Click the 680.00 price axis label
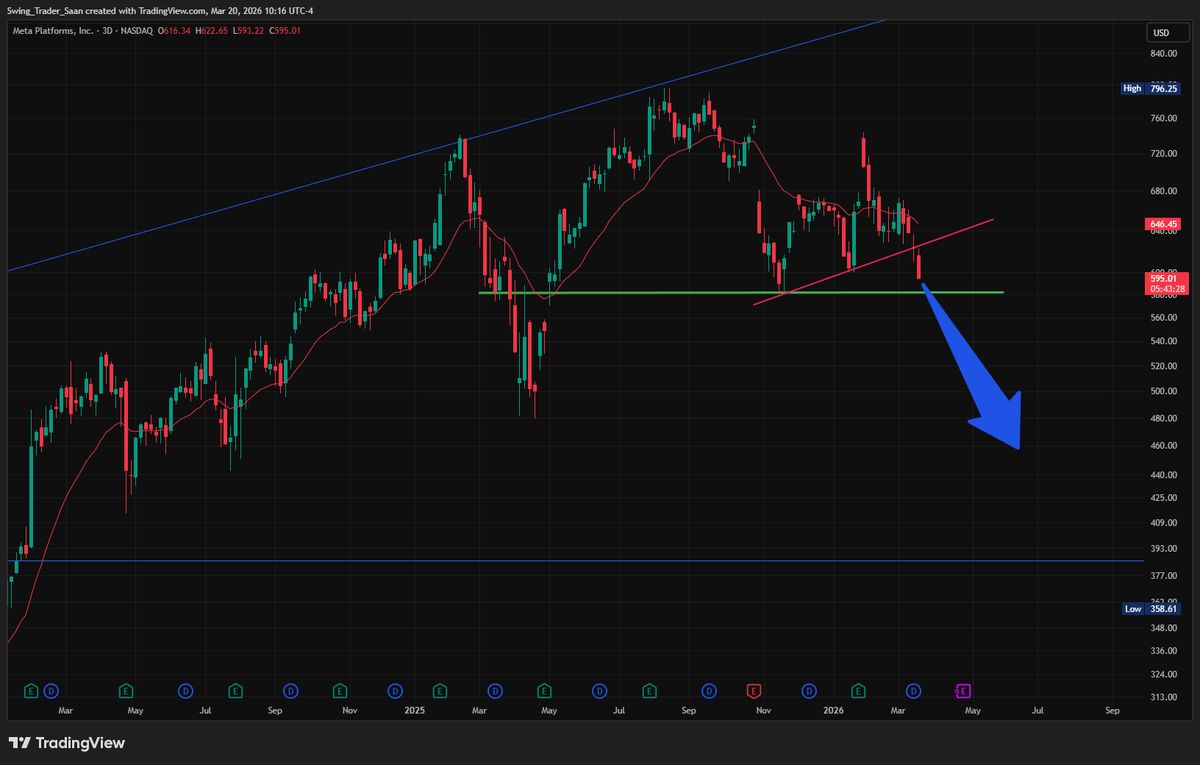Screen dimensions: 1200x765 [1163, 190]
